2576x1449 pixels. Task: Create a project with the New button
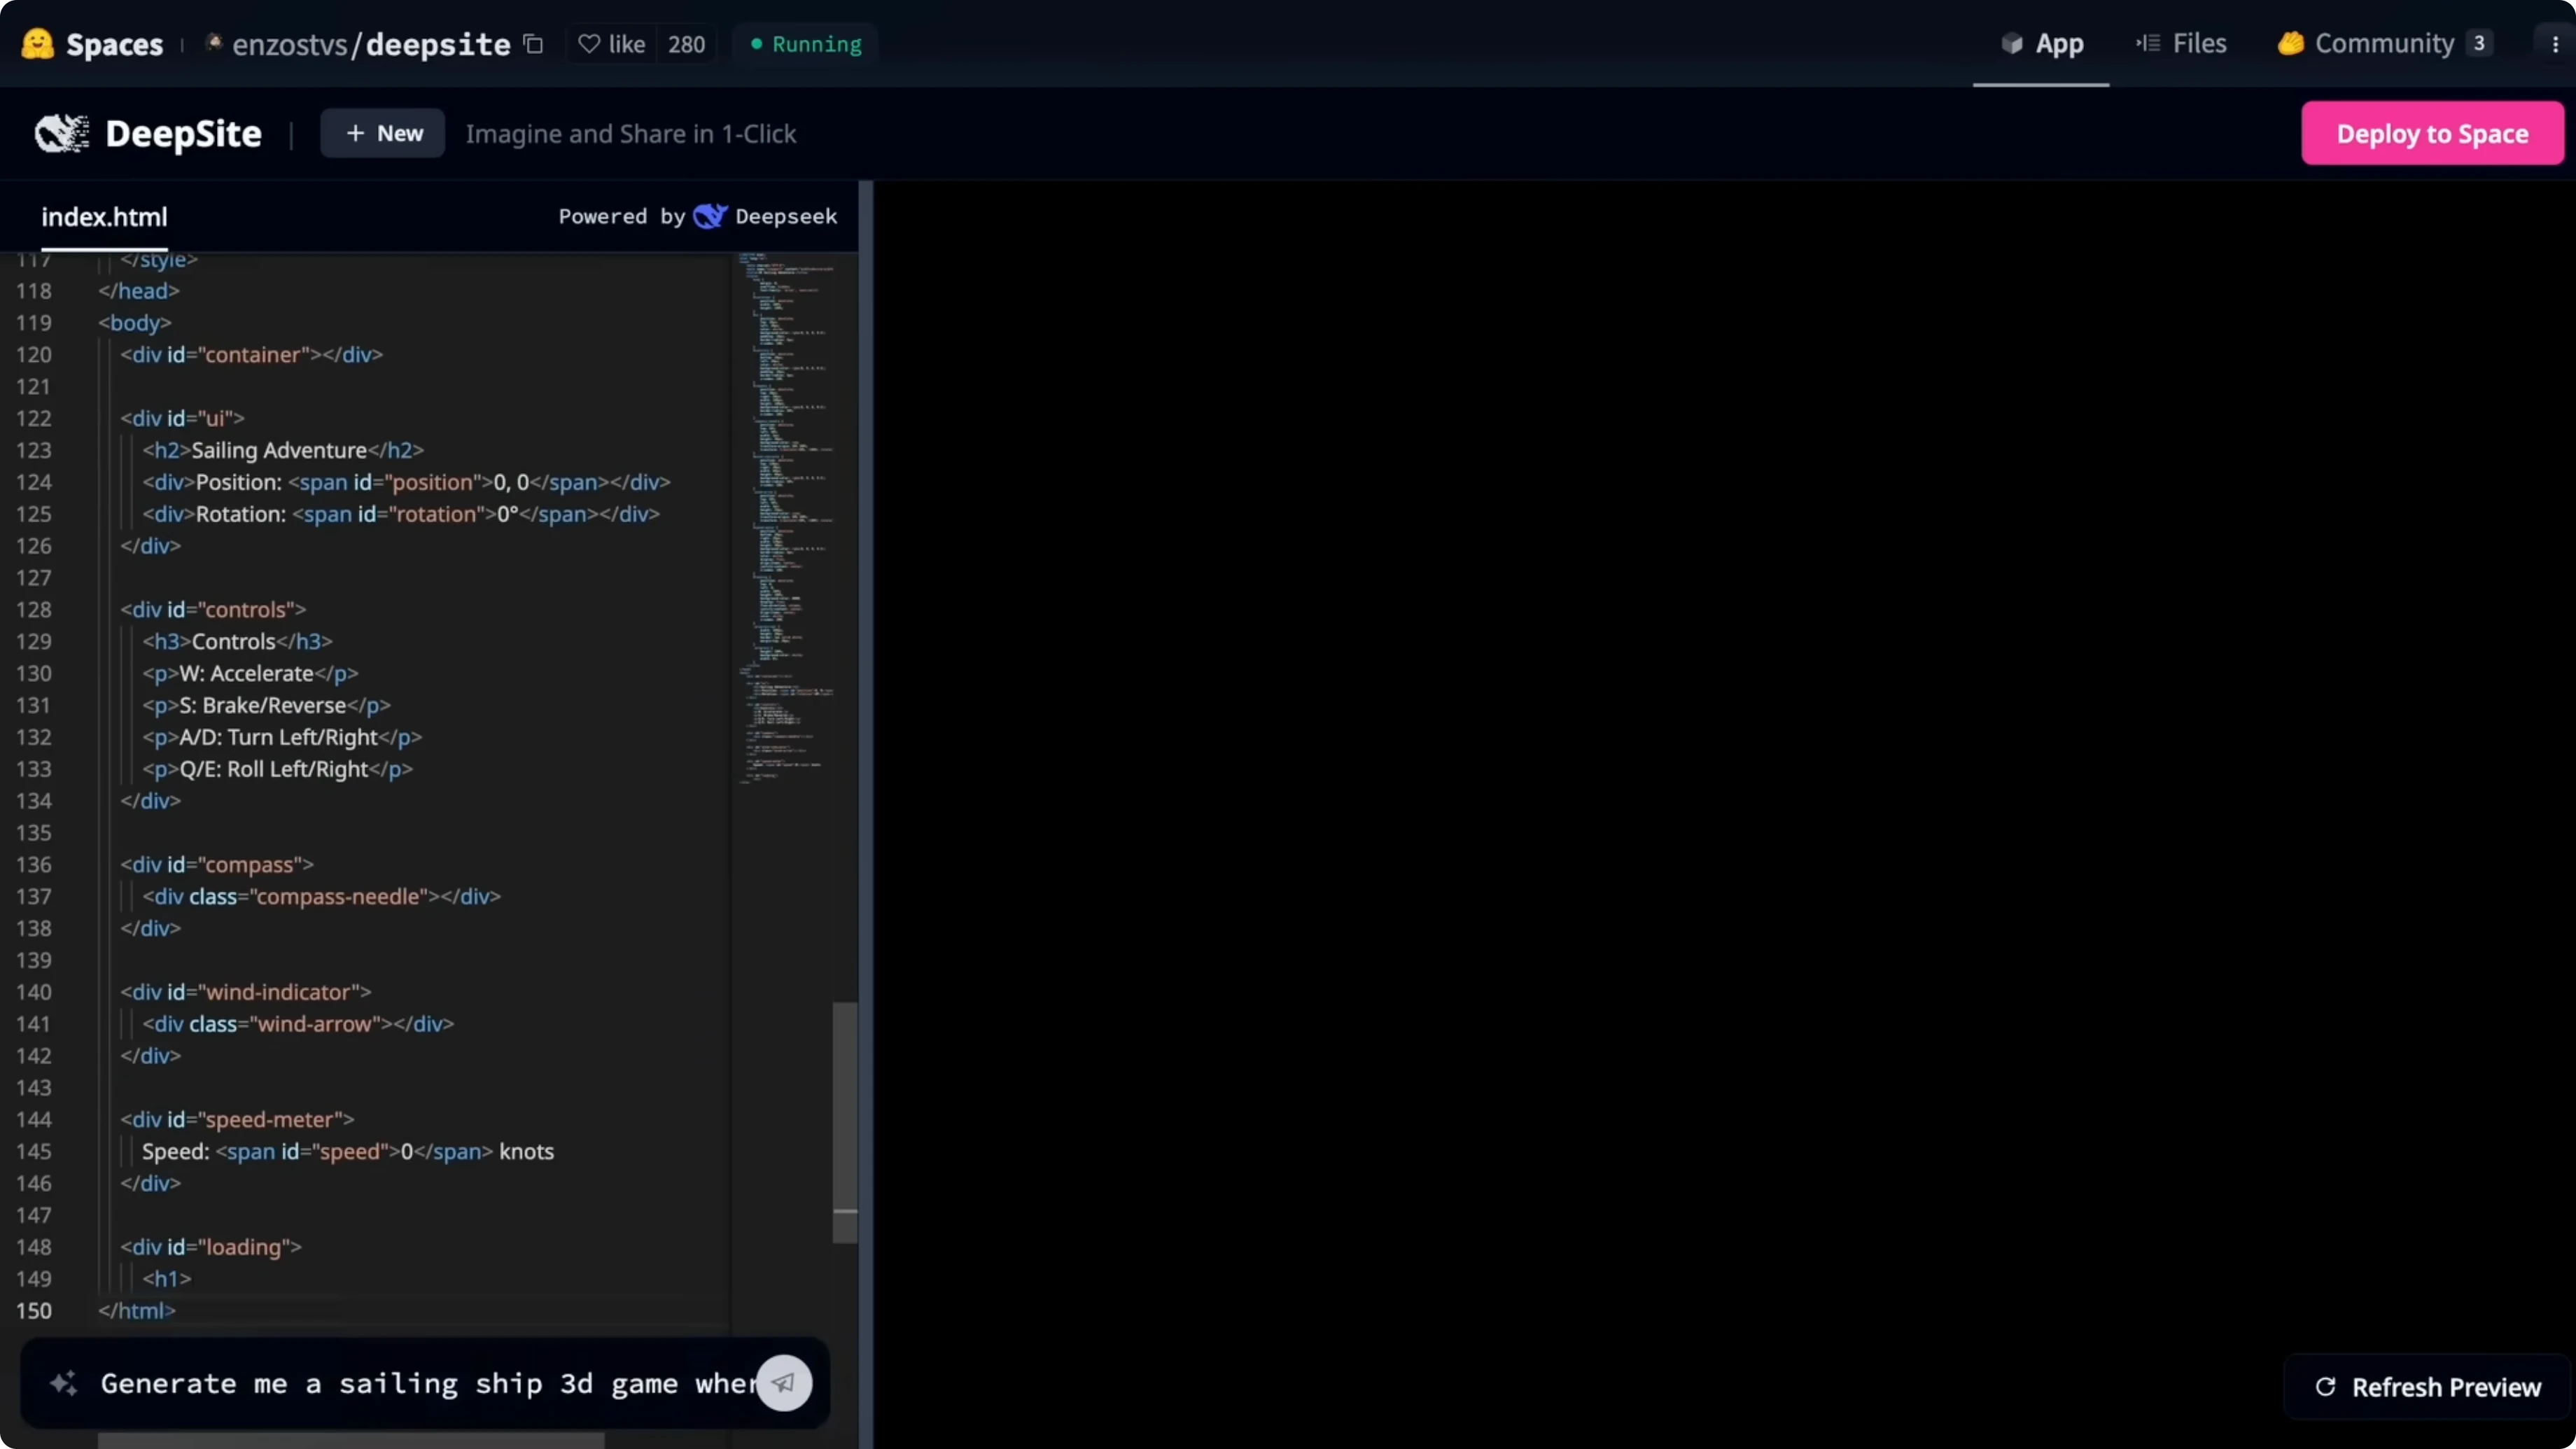(382, 132)
